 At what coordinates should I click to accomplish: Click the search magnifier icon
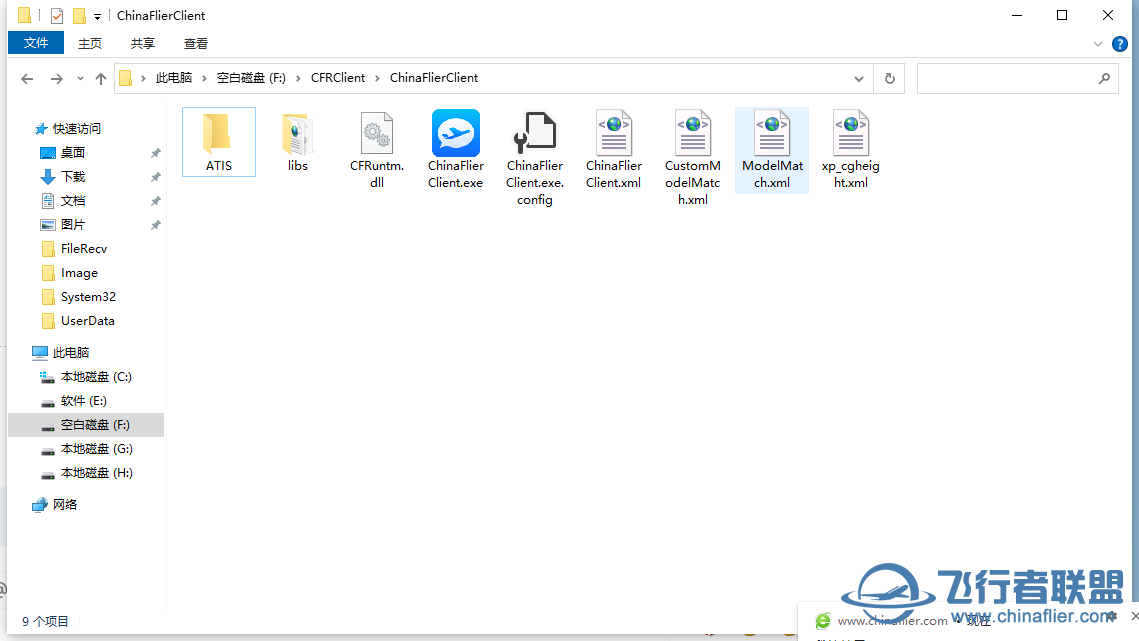(1104, 78)
